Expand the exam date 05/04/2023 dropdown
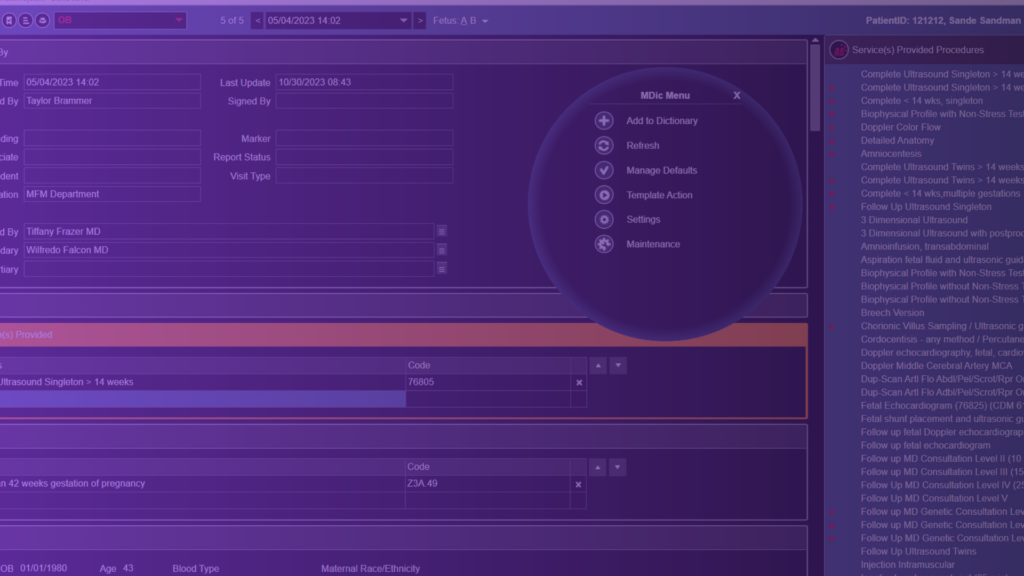This screenshot has width=1024, height=576. pos(403,19)
